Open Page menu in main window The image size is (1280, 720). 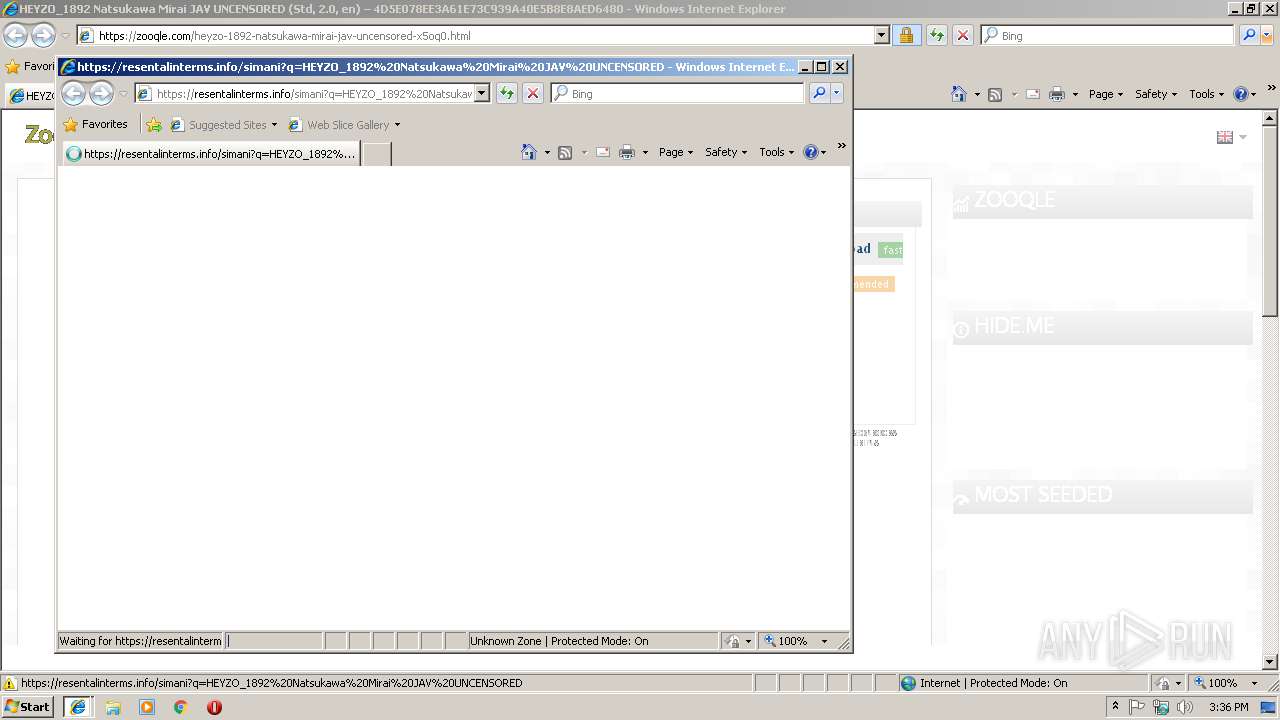(x=1106, y=94)
